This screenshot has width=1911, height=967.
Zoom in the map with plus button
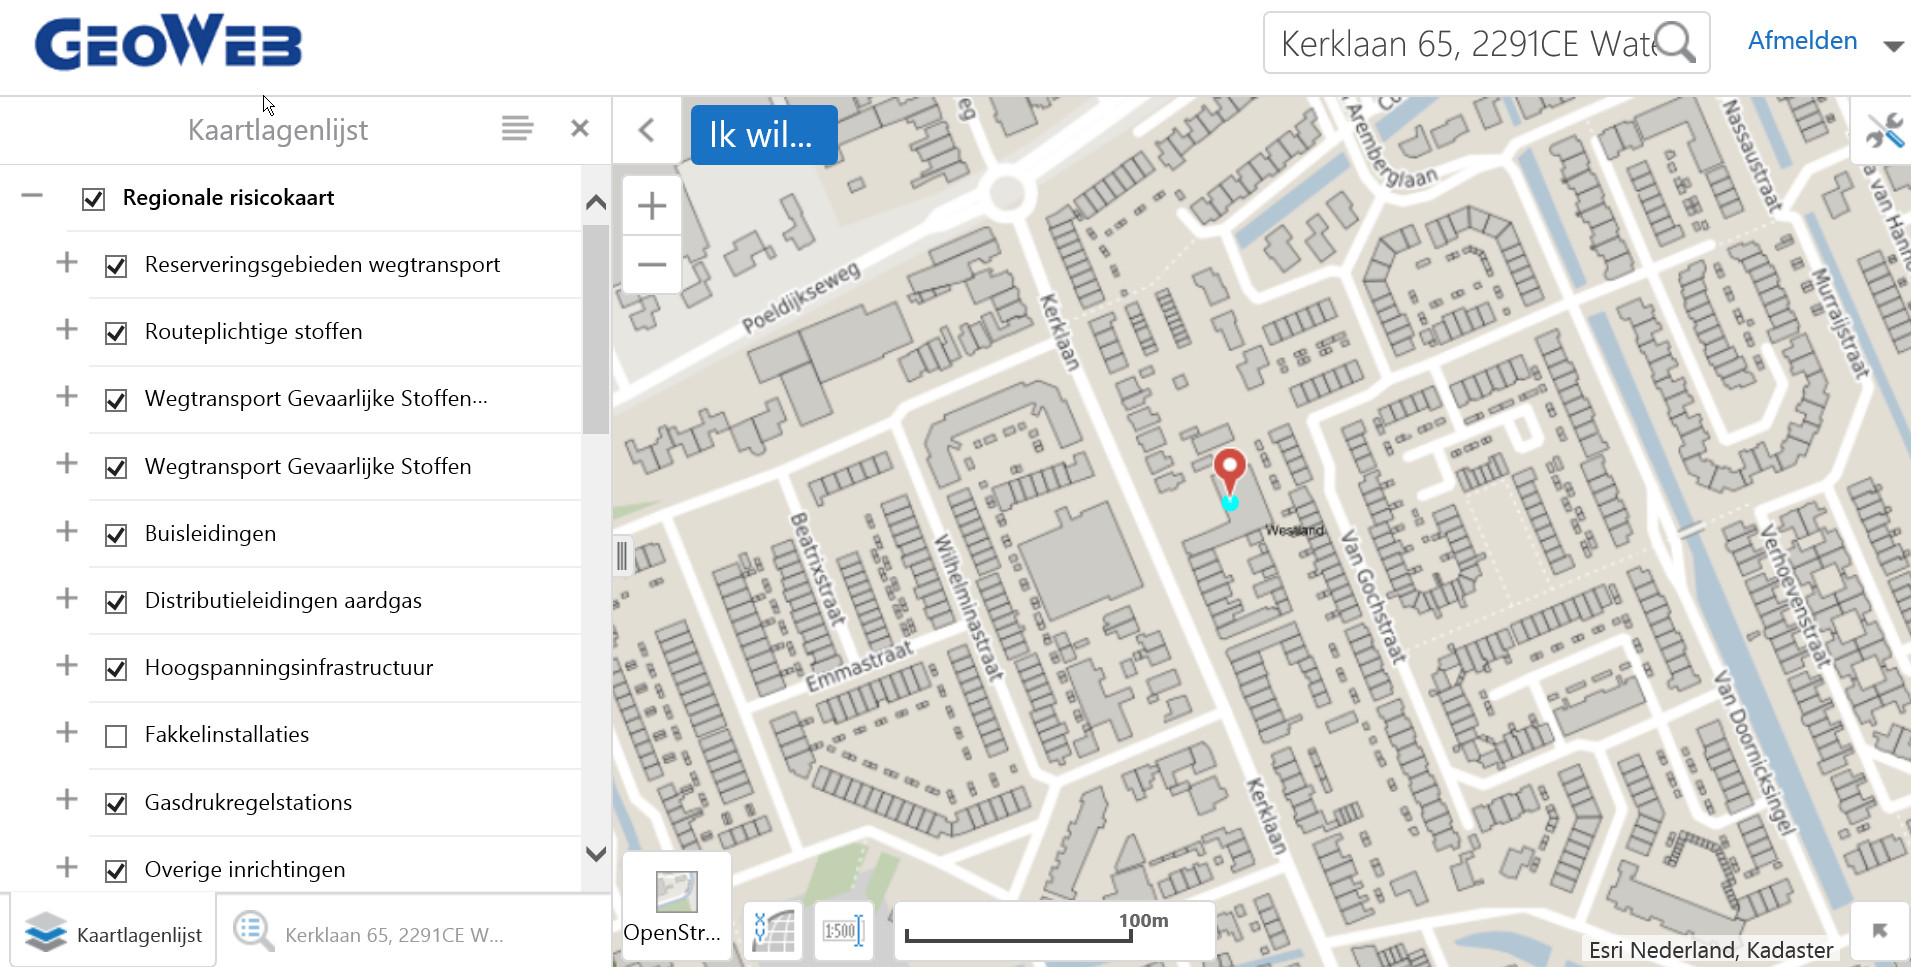pyautogui.click(x=652, y=206)
